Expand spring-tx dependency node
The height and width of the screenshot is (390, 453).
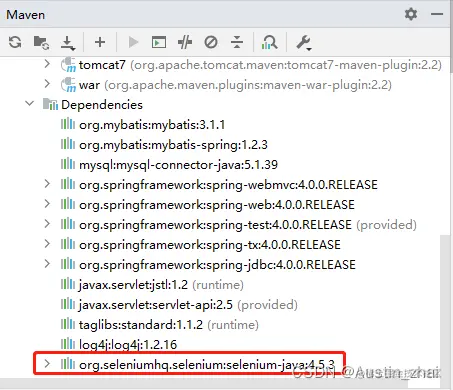pos(47,244)
